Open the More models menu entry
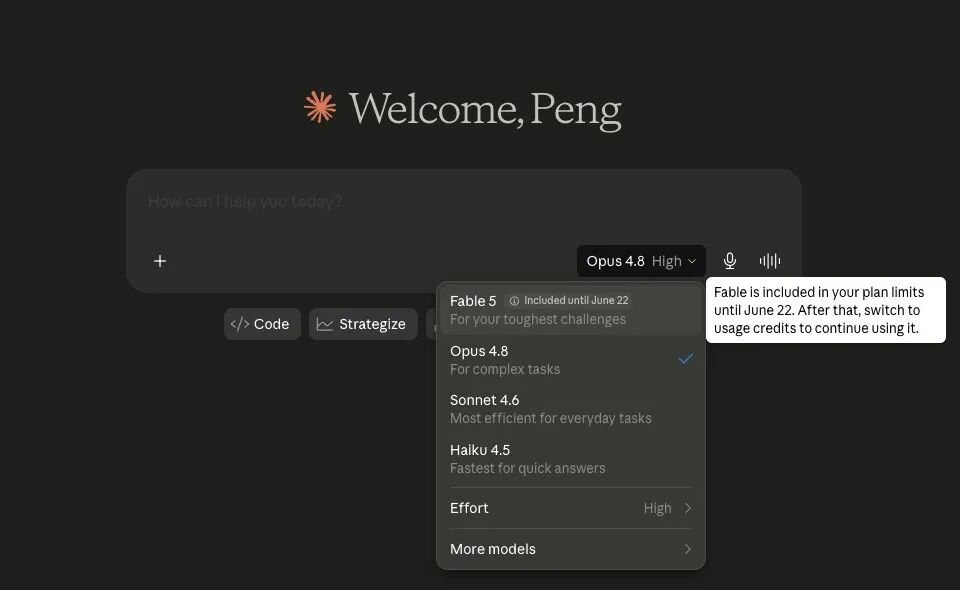The height and width of the screenshot is (590, 960). 571,549
